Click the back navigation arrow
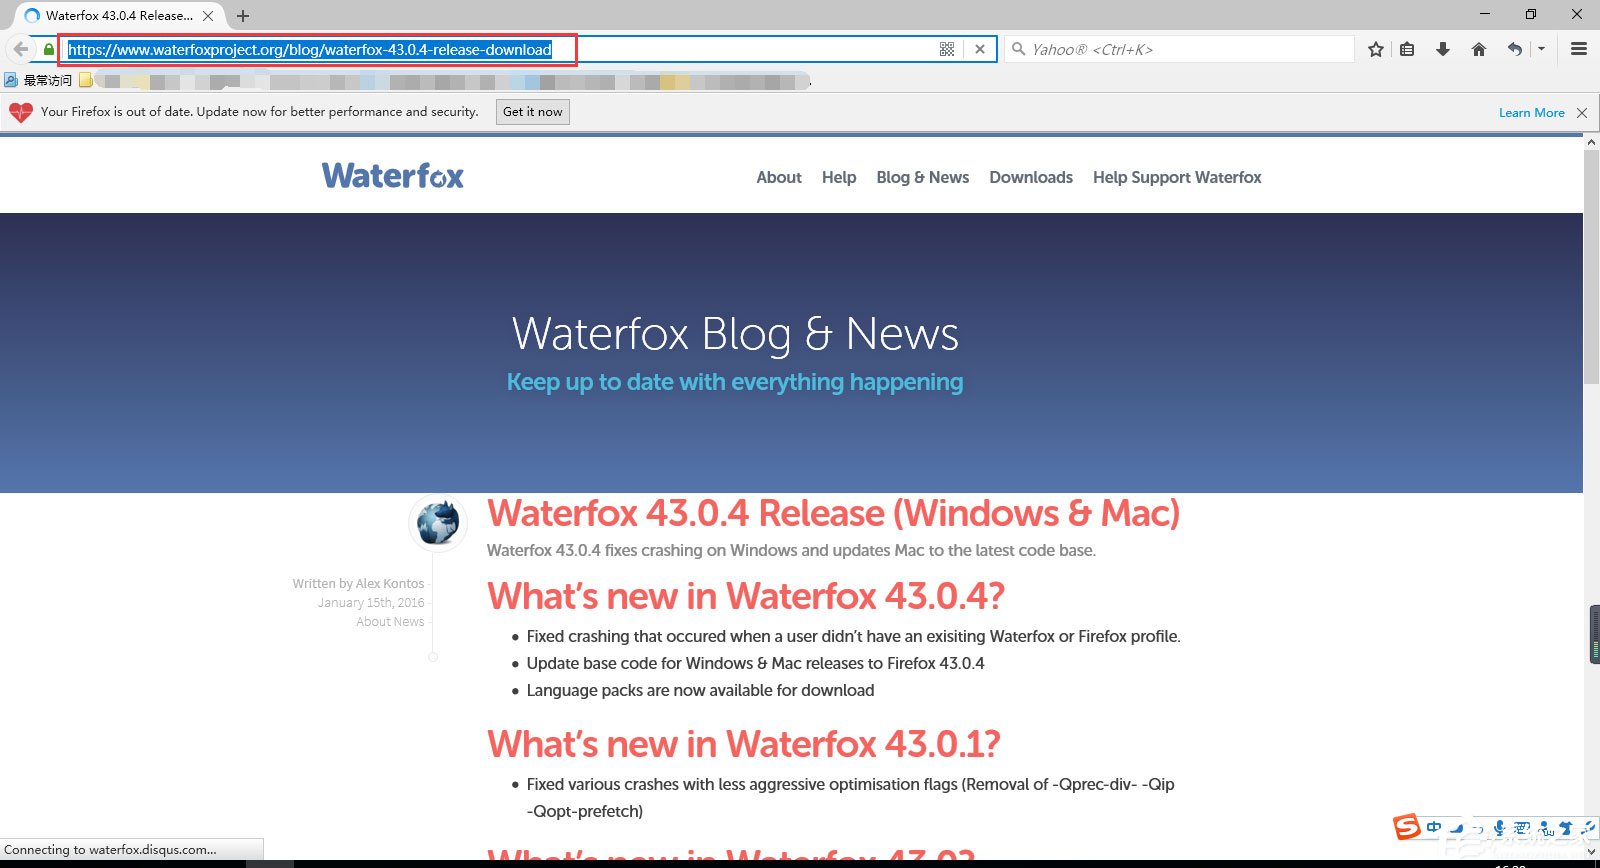1600x868 pixels. [21, 49]
